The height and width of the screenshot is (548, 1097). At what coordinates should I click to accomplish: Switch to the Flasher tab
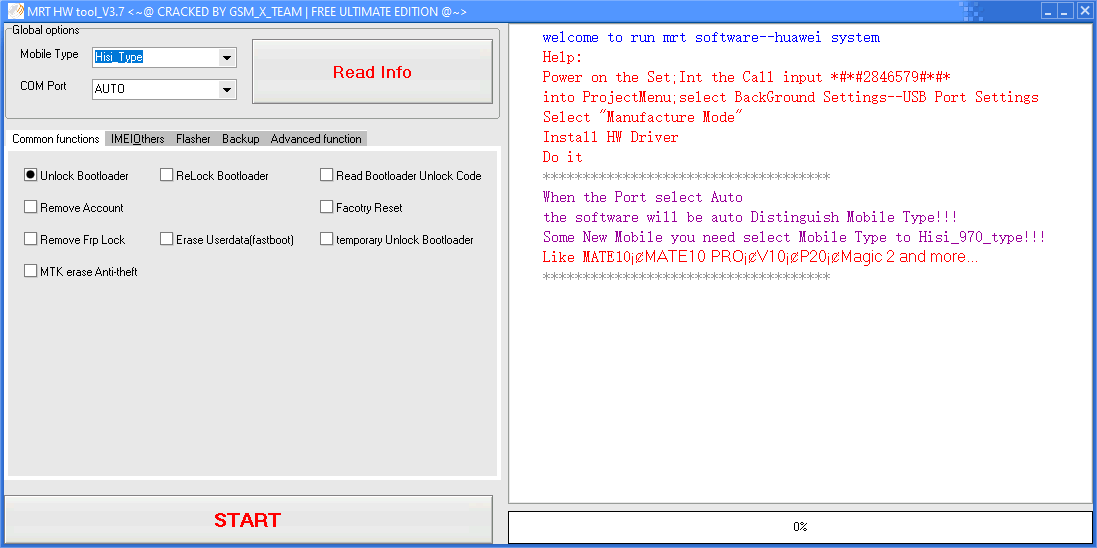coord(193,139)
